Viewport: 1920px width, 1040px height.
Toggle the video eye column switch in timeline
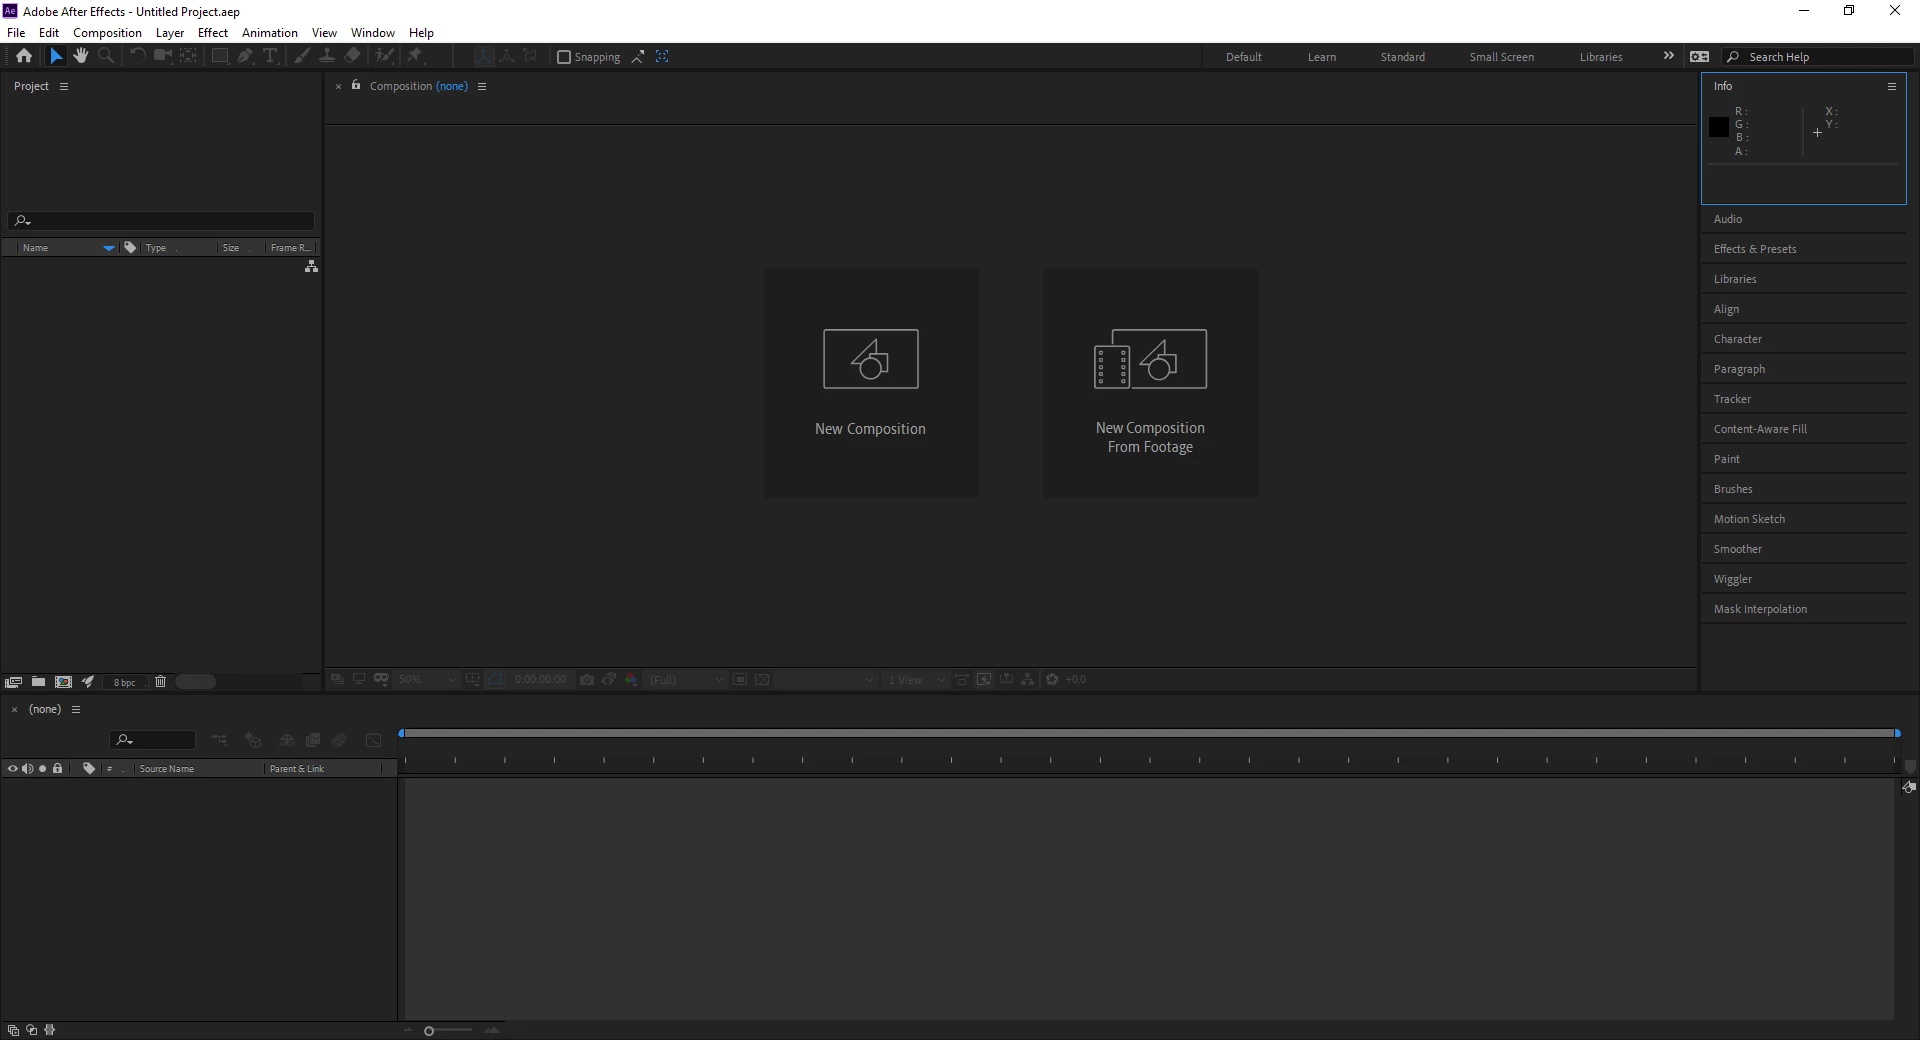[13, 768]
